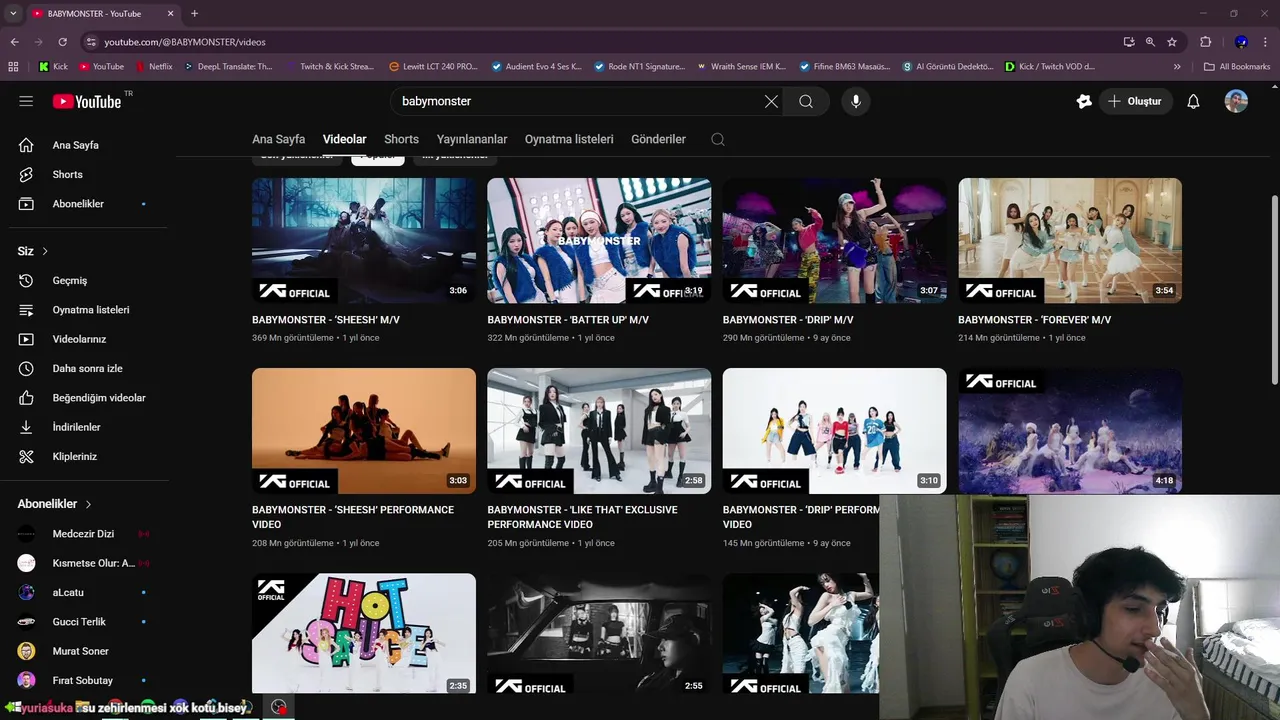The height and width of the screenshot is (720, 1280).
Task: Open BABYMONSTER - 'DRIP' M/V title
Action: tap(788, 320)
